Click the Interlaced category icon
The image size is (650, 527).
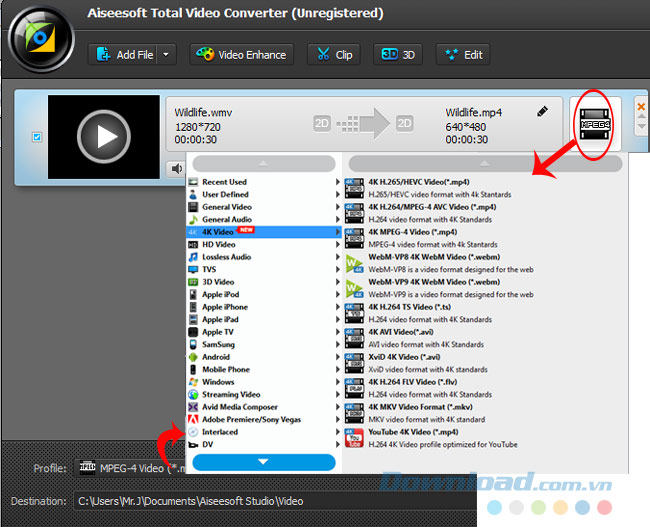[193, 432]
